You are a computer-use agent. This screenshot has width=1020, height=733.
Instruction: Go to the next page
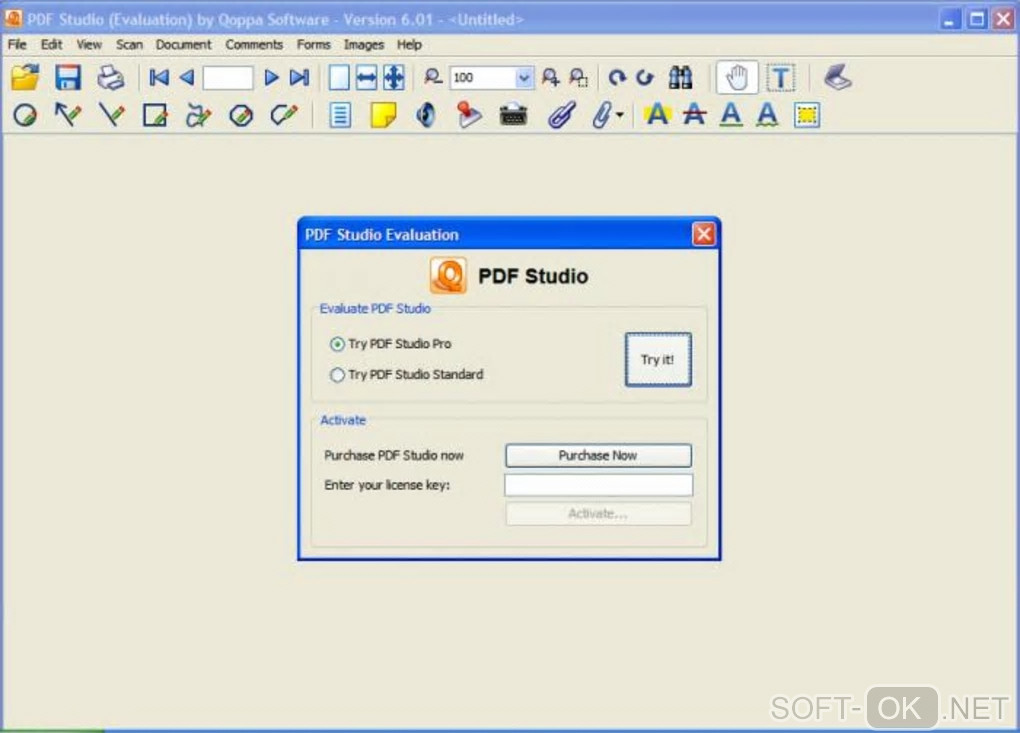coord(271,78)
